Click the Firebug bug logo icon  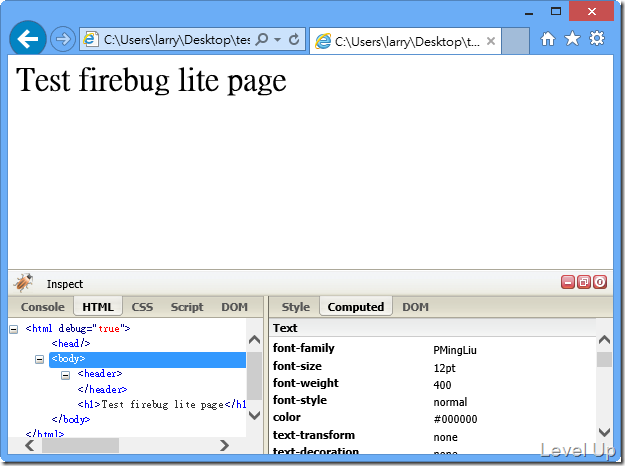23,283
